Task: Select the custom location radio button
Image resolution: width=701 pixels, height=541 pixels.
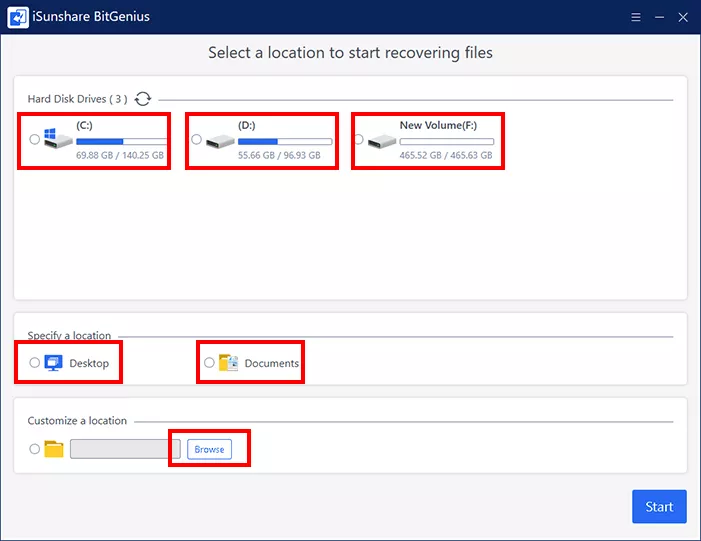Action: coord(34,448)
